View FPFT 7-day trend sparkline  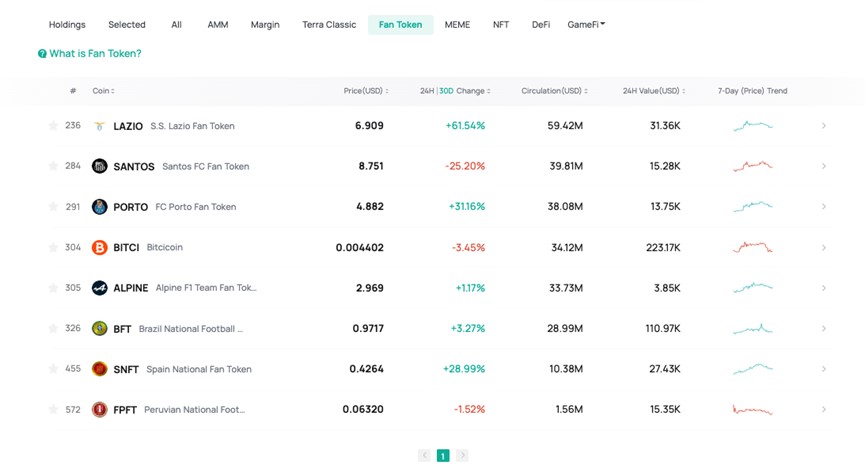point(752,410)
